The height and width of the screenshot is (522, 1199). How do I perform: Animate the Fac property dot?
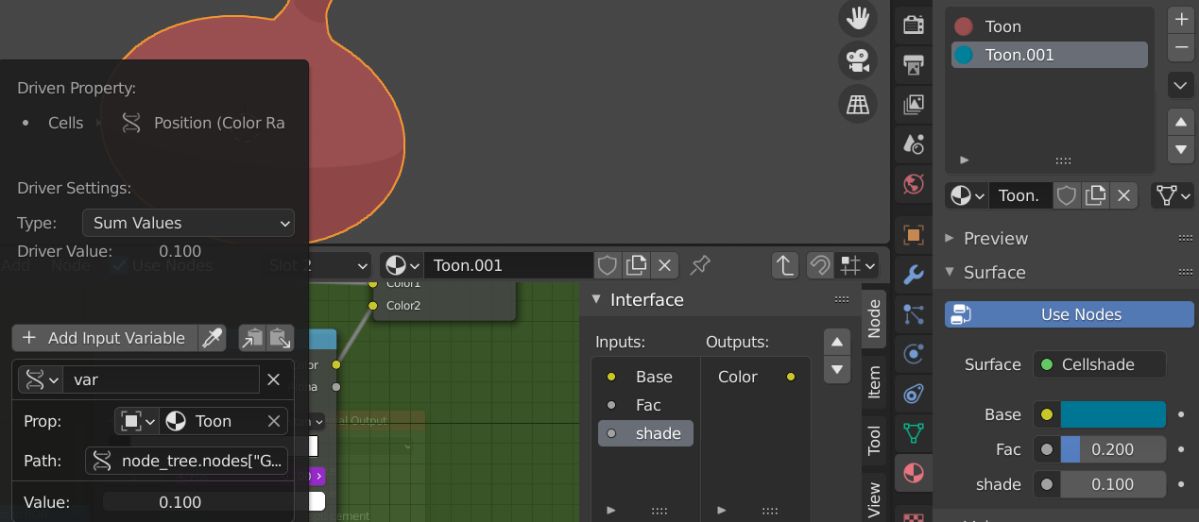[1181, 449]
